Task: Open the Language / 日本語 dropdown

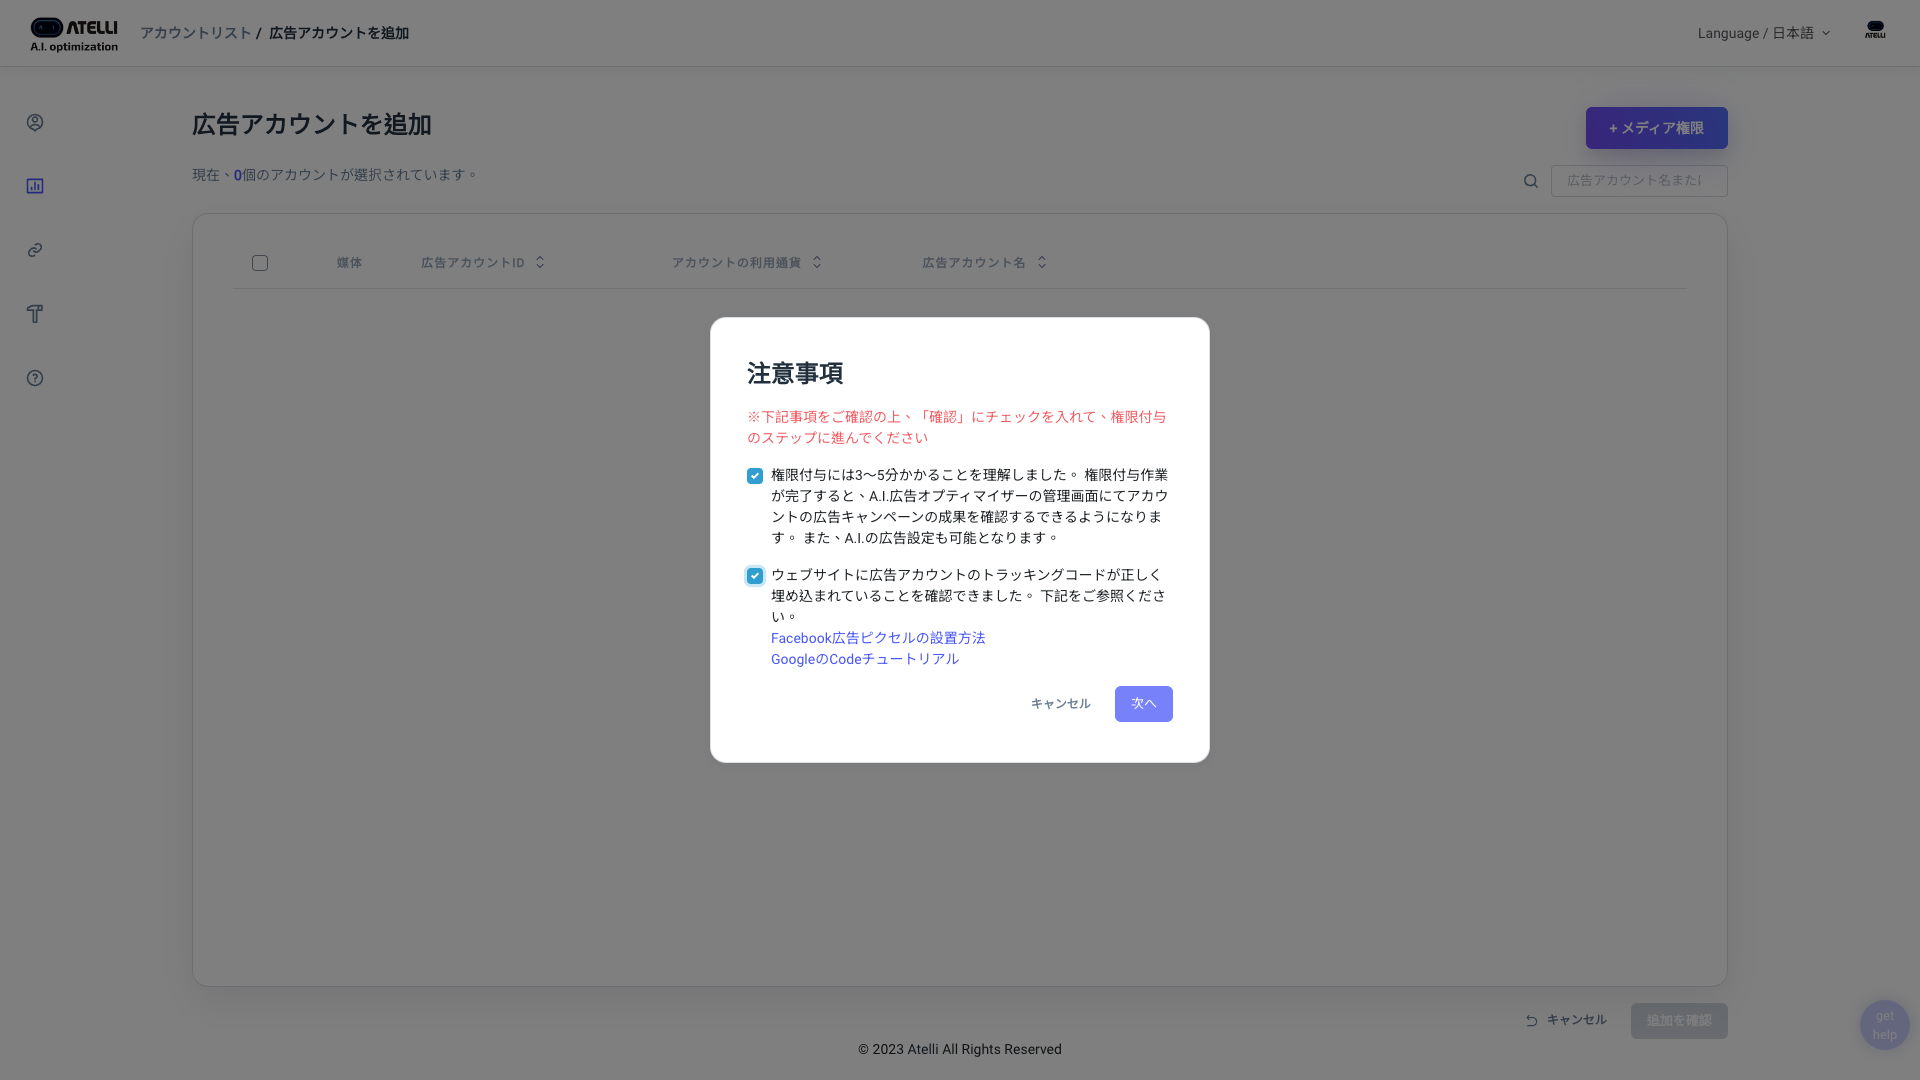Action: pos(1763,33)
